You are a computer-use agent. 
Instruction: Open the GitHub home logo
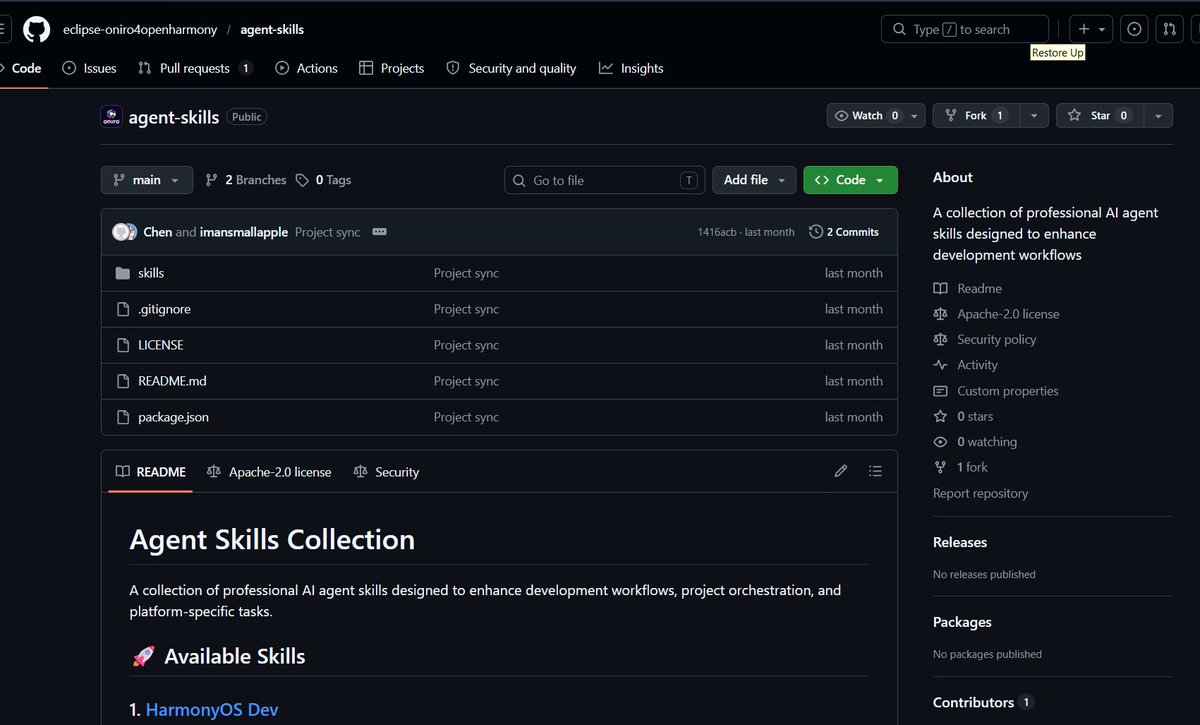(x=36, y=30)
